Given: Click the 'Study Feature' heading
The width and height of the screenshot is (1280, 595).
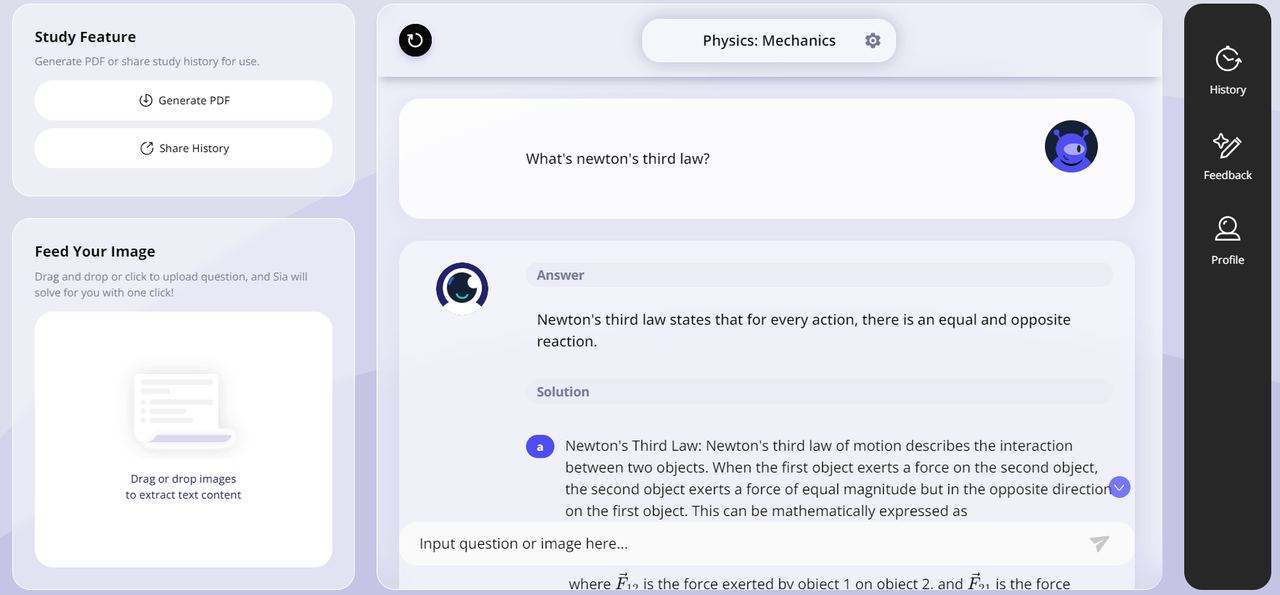Looking at the screenshot, I should click(85, 37).
